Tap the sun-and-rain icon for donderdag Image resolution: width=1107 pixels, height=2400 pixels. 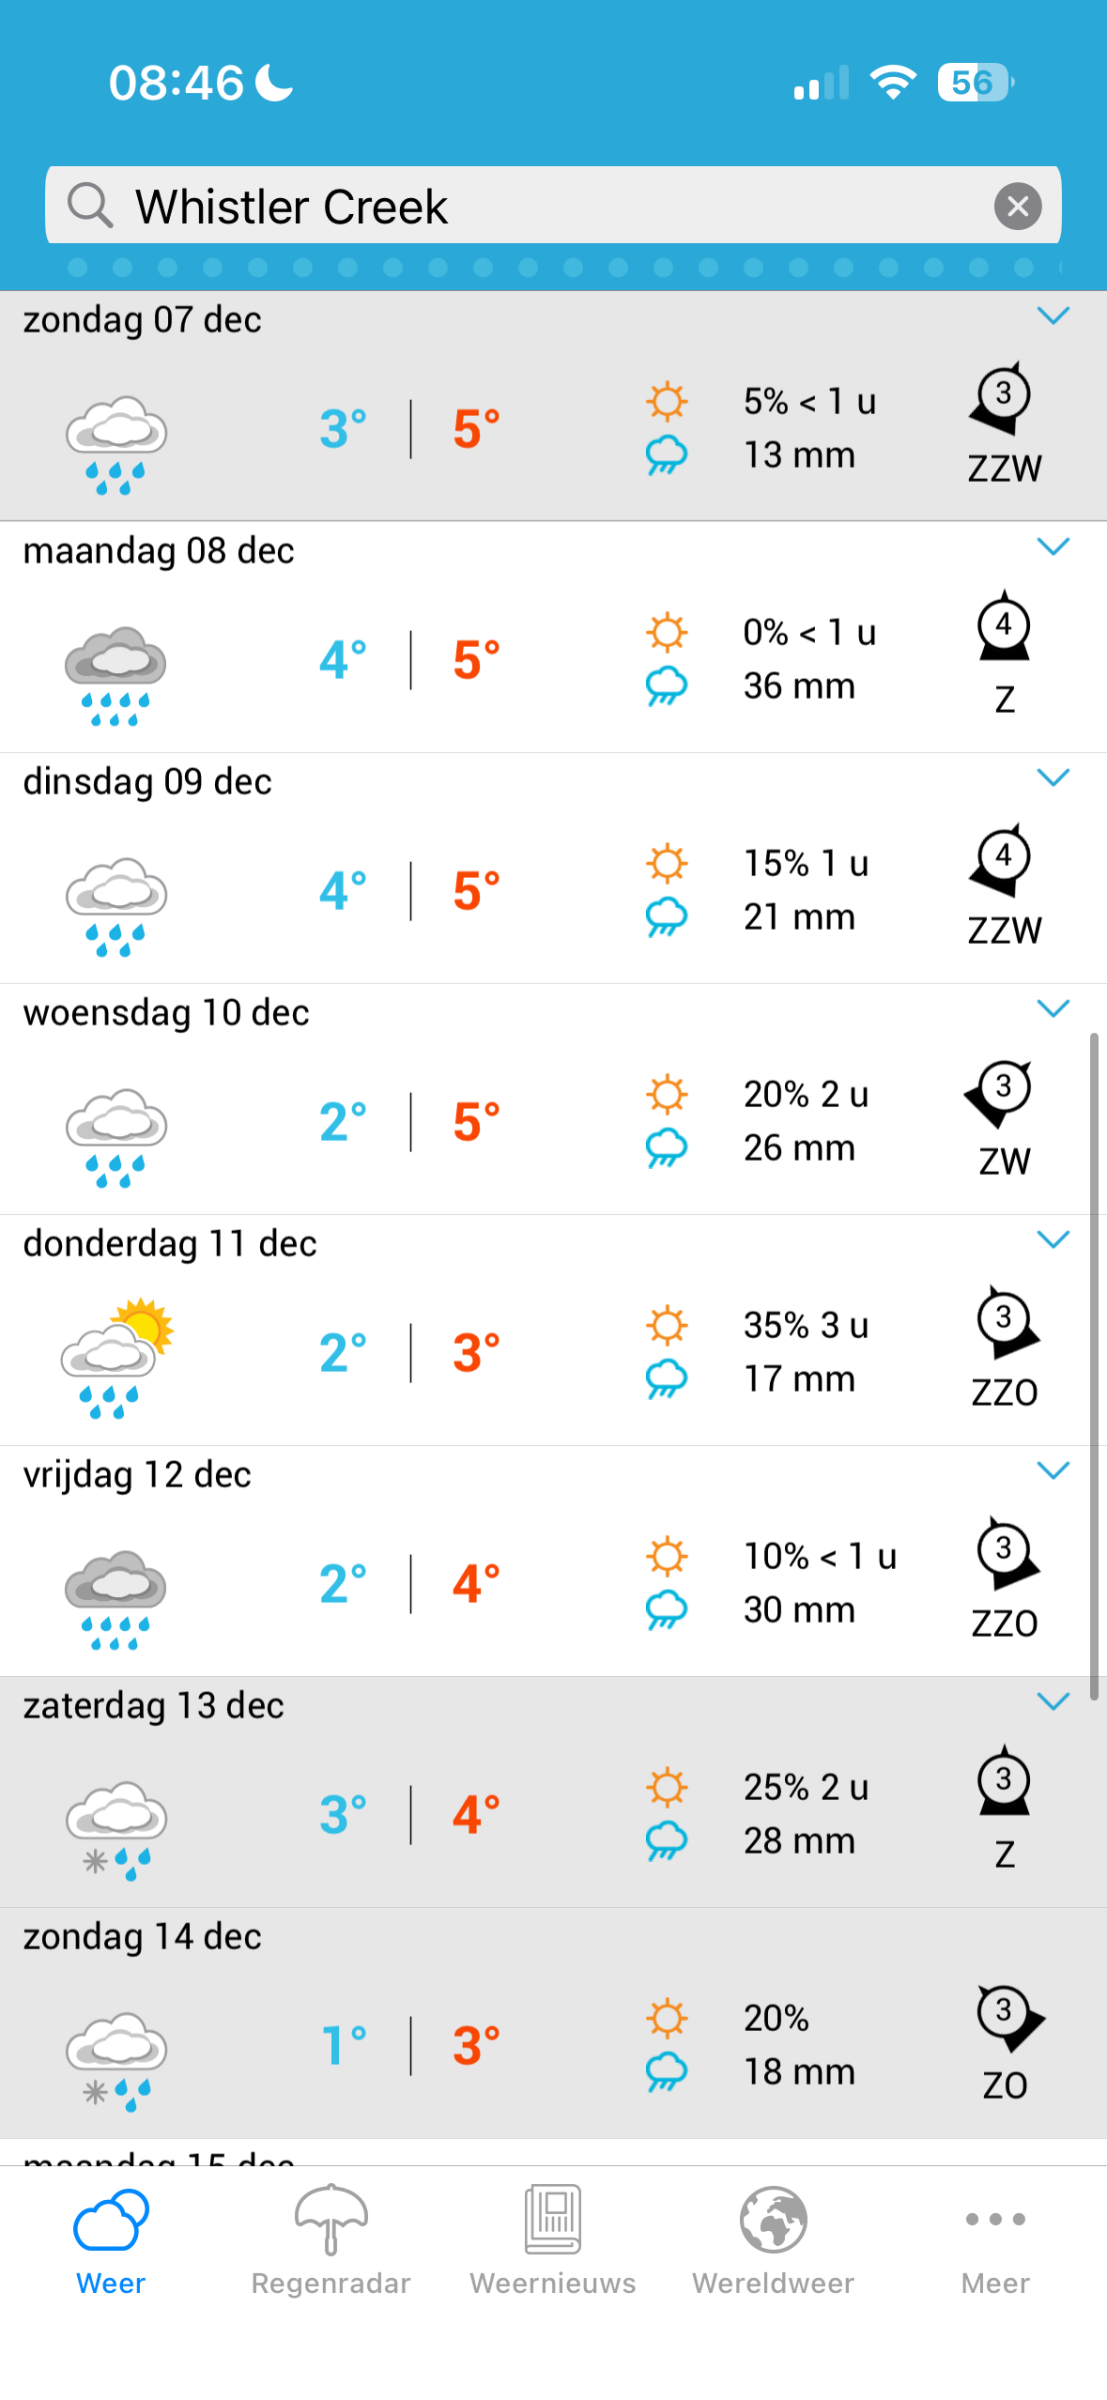coord(116,1358)
